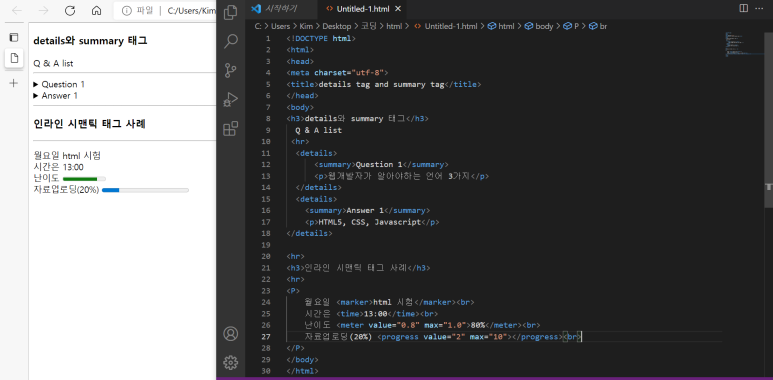This screenshot has height=380, width=773.
Task: Go to the browser home page
Action: (x=97, y=11)
